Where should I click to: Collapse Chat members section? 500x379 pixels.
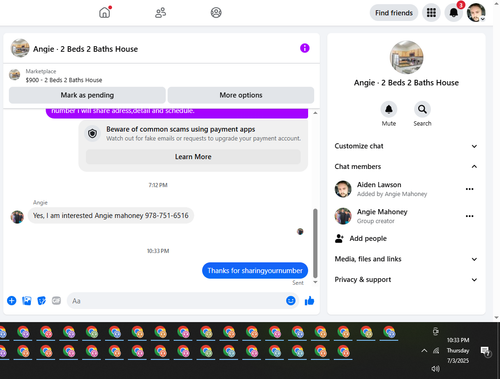click(406, 166)
